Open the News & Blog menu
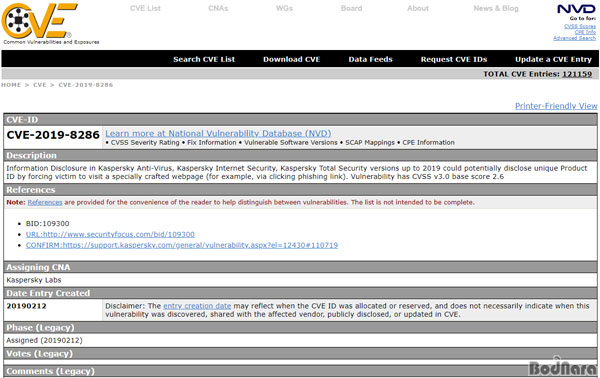The width and height of the screenshot is (600, 378). click(x=496, y=8)
